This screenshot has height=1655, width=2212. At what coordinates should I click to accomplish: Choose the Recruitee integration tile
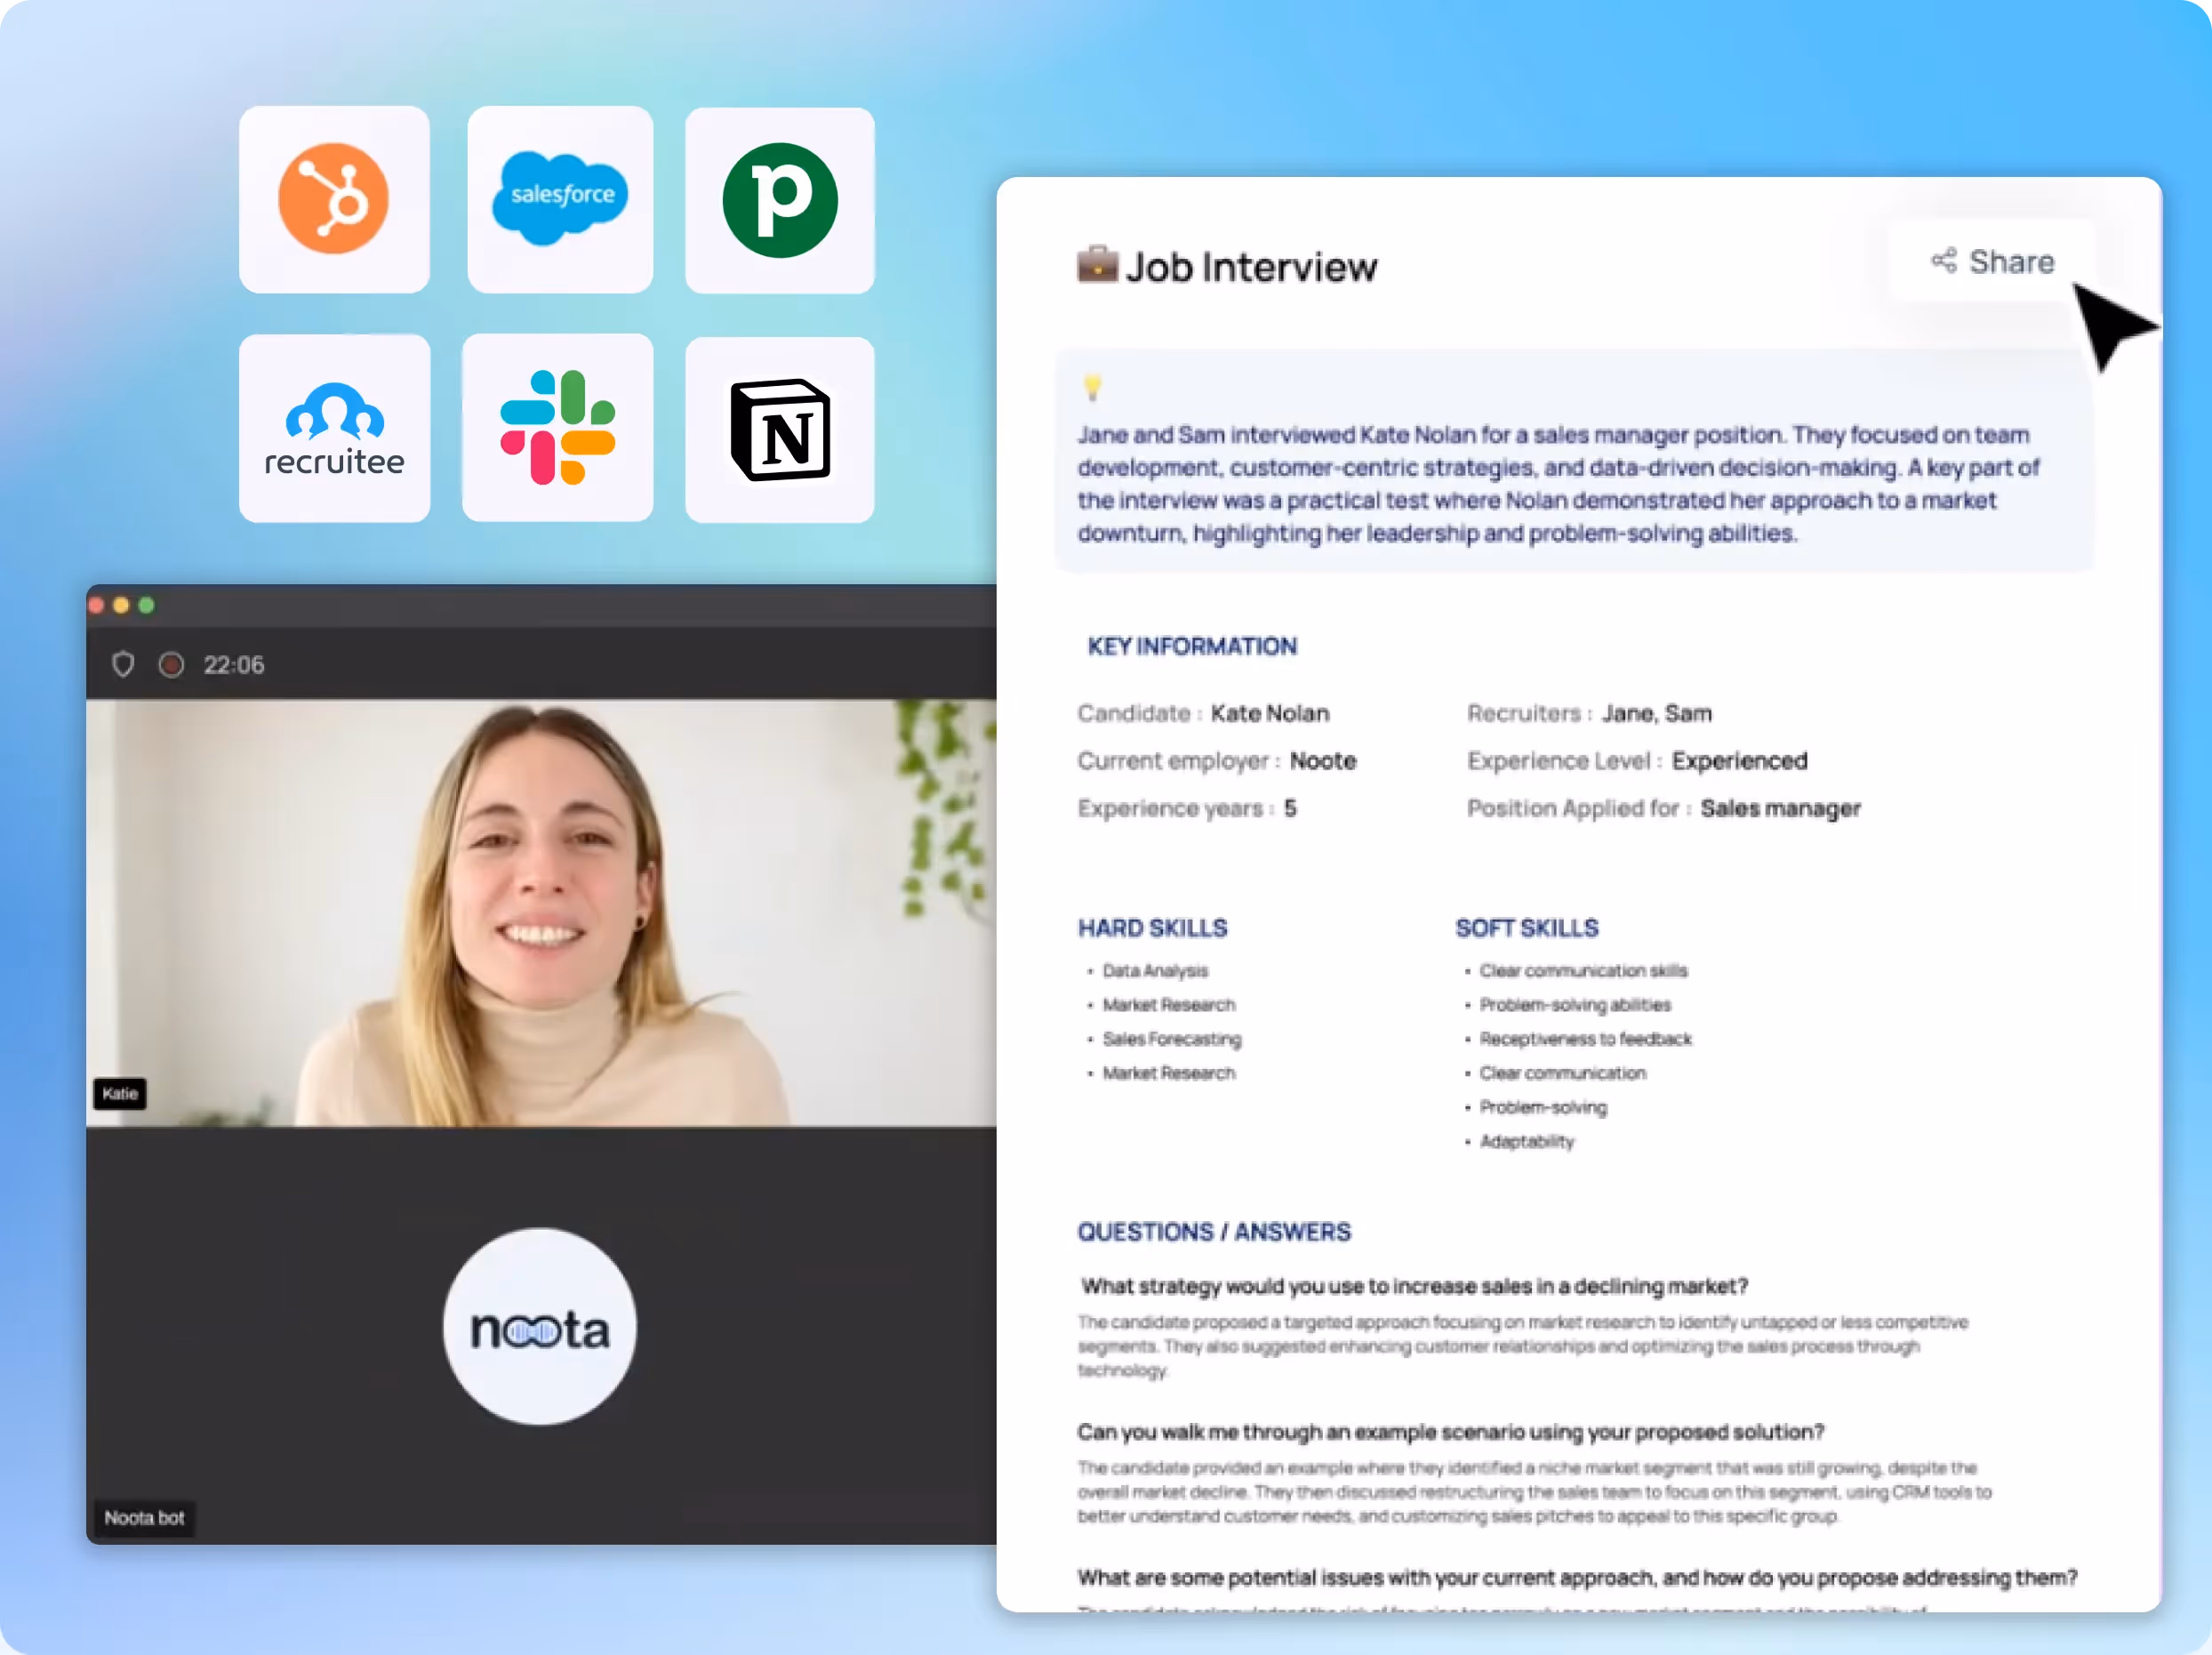pyautogui.click(x=334, y=428)
